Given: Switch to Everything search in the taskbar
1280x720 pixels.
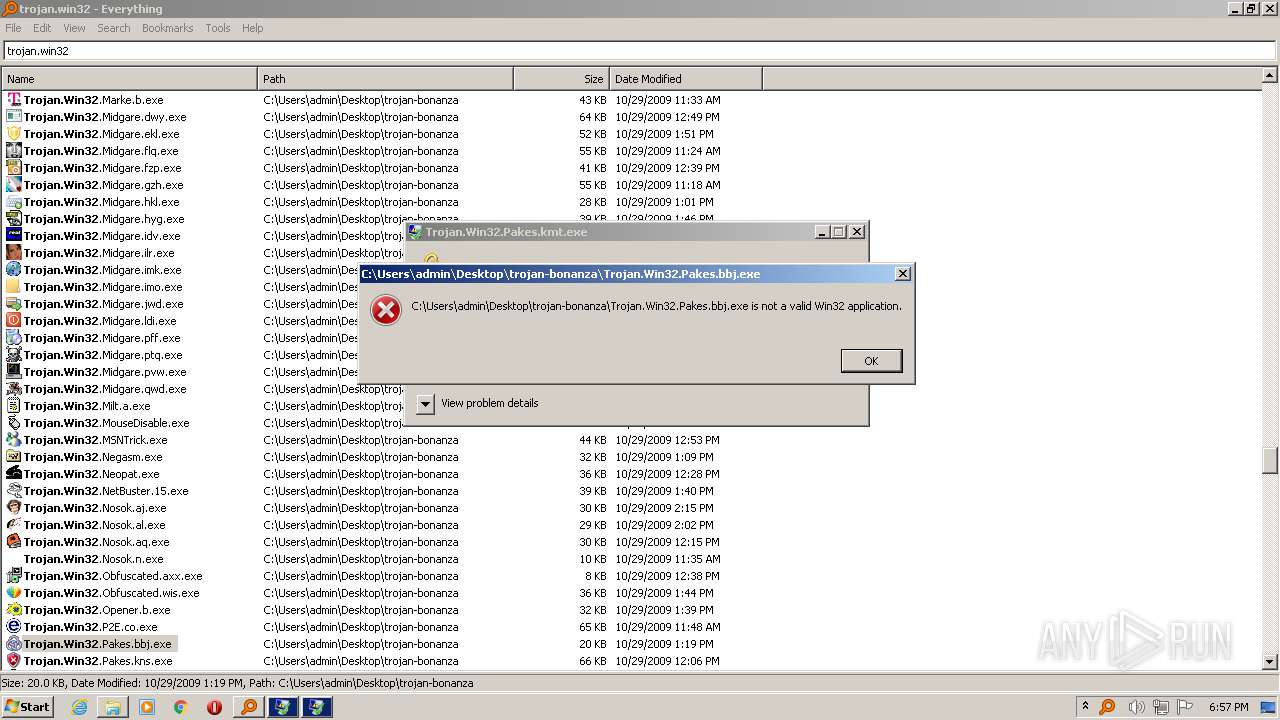Looking at the screenshot, I should [x=249, y=707].
